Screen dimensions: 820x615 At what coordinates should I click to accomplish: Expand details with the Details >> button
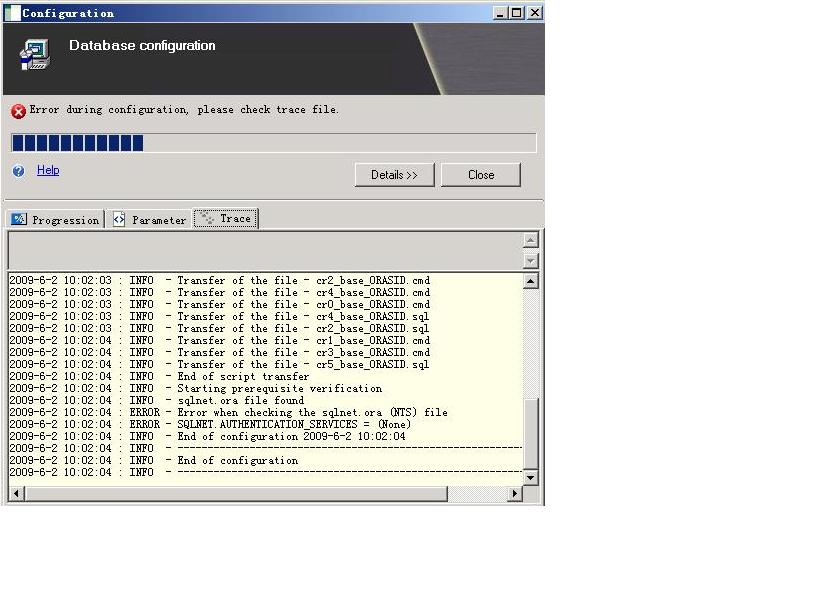(394, 175)
